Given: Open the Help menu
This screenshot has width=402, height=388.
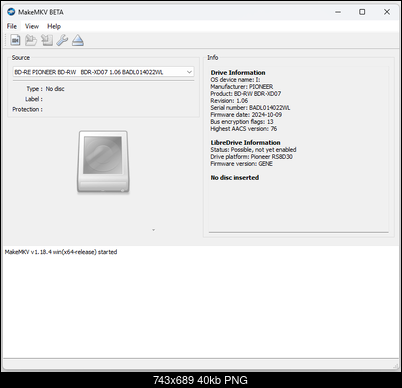Looking at the screenshot, I should (54, 26).
